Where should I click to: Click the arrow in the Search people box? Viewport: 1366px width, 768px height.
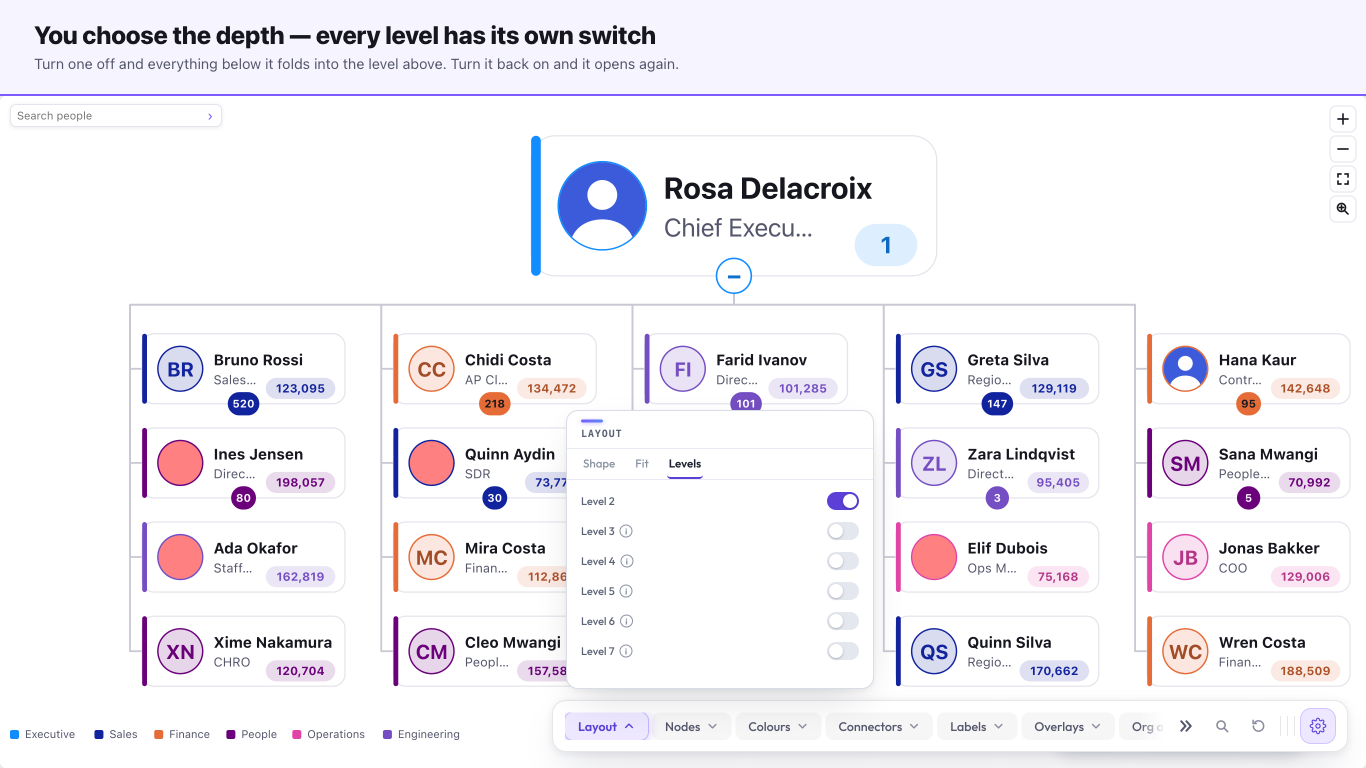click(210, 116)
